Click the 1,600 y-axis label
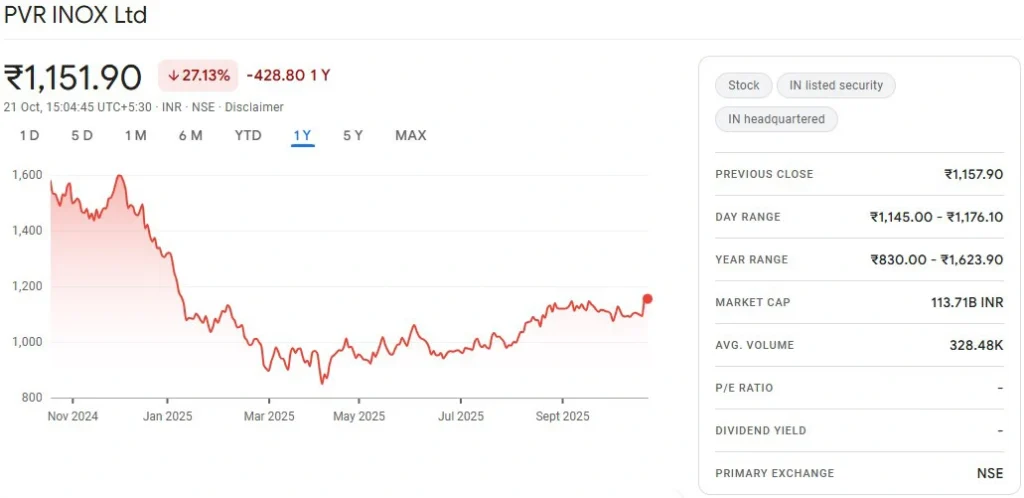 27,175
